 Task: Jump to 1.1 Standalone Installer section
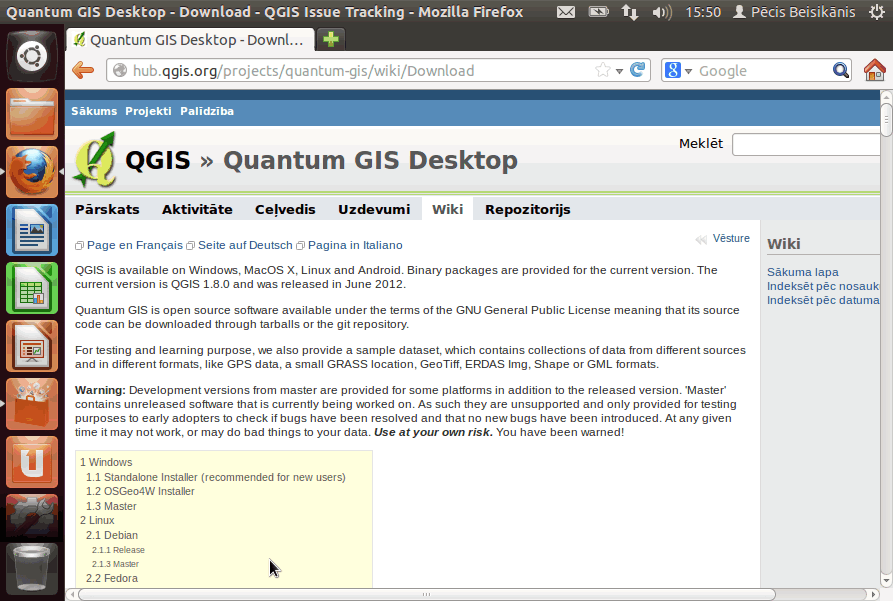215,477
